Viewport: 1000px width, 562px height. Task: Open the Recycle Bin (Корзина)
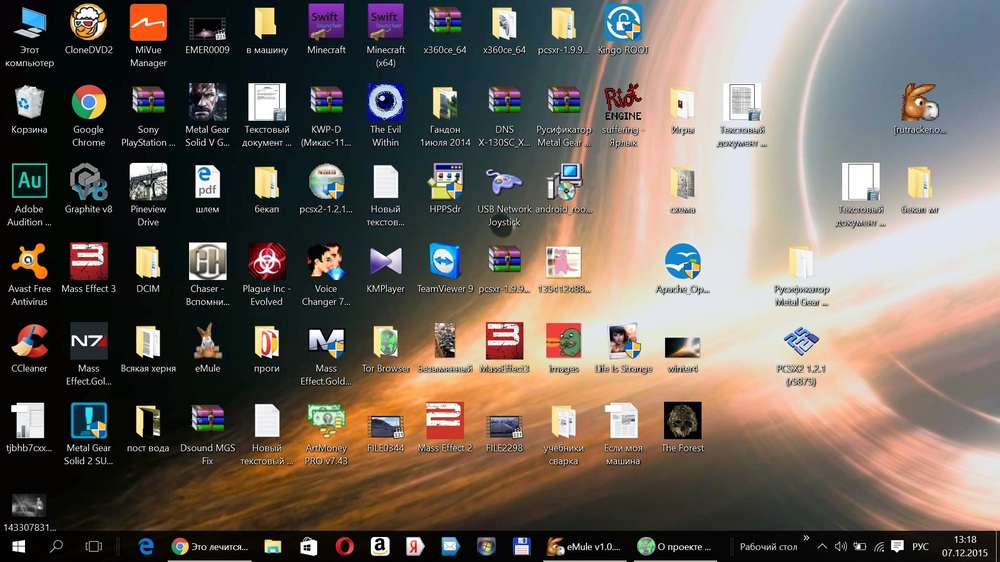click(29, 103)
